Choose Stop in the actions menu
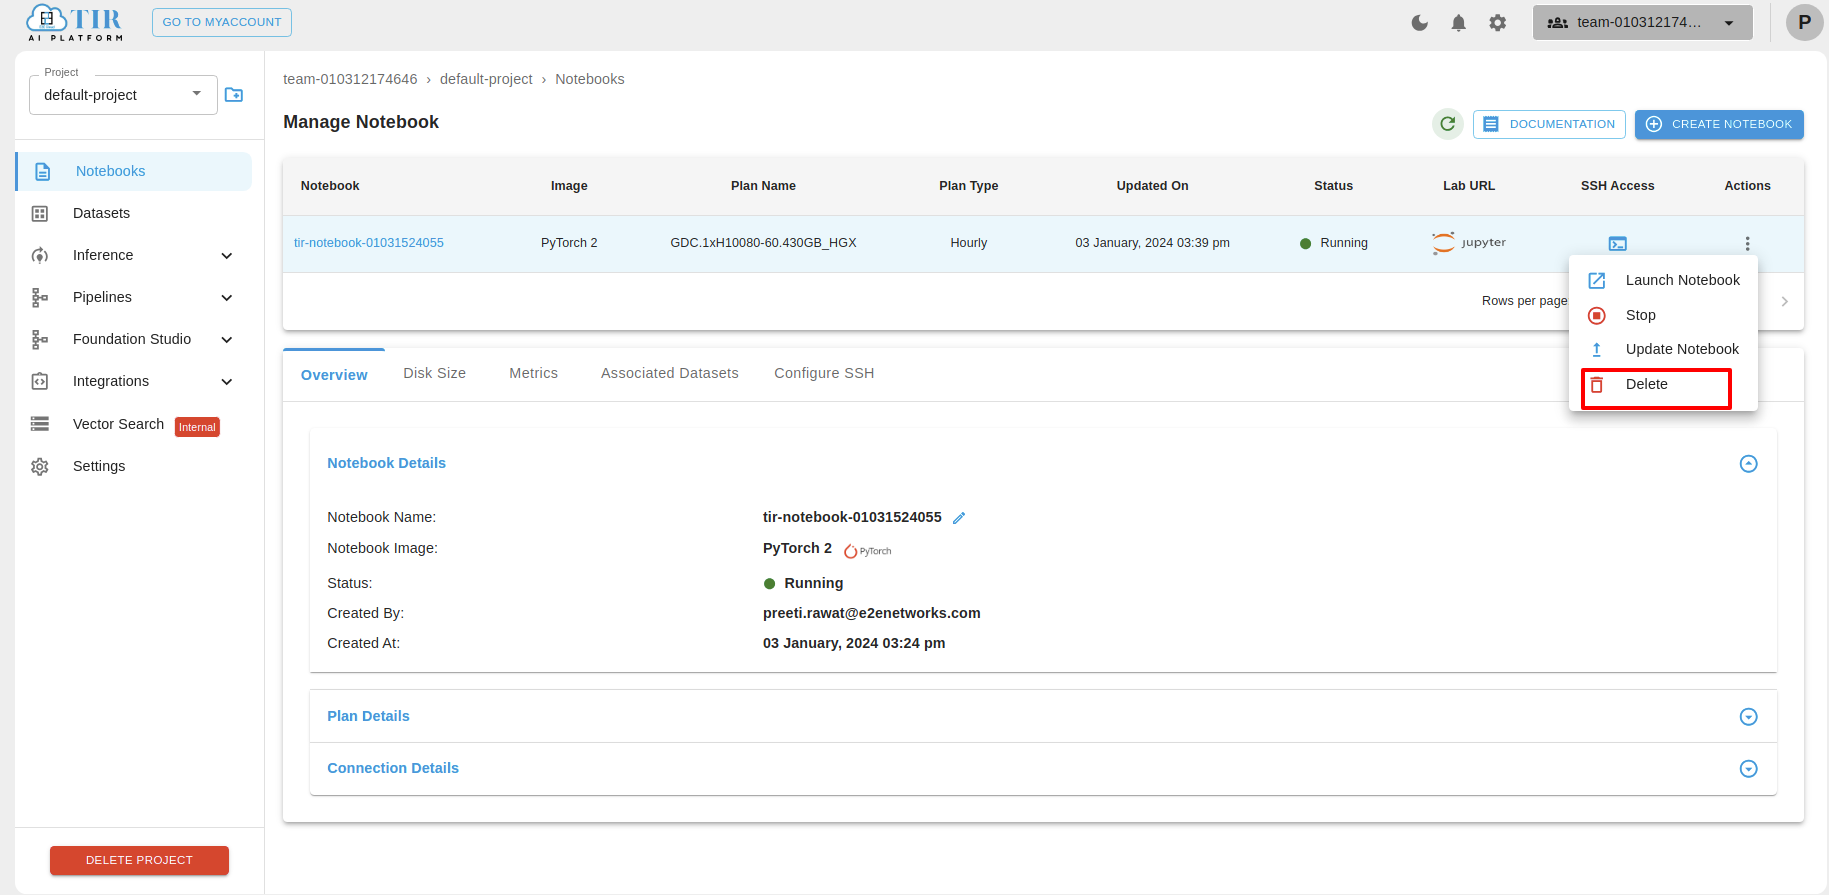This screenshot has height=895, width=1829. (x=1663, y=315)
